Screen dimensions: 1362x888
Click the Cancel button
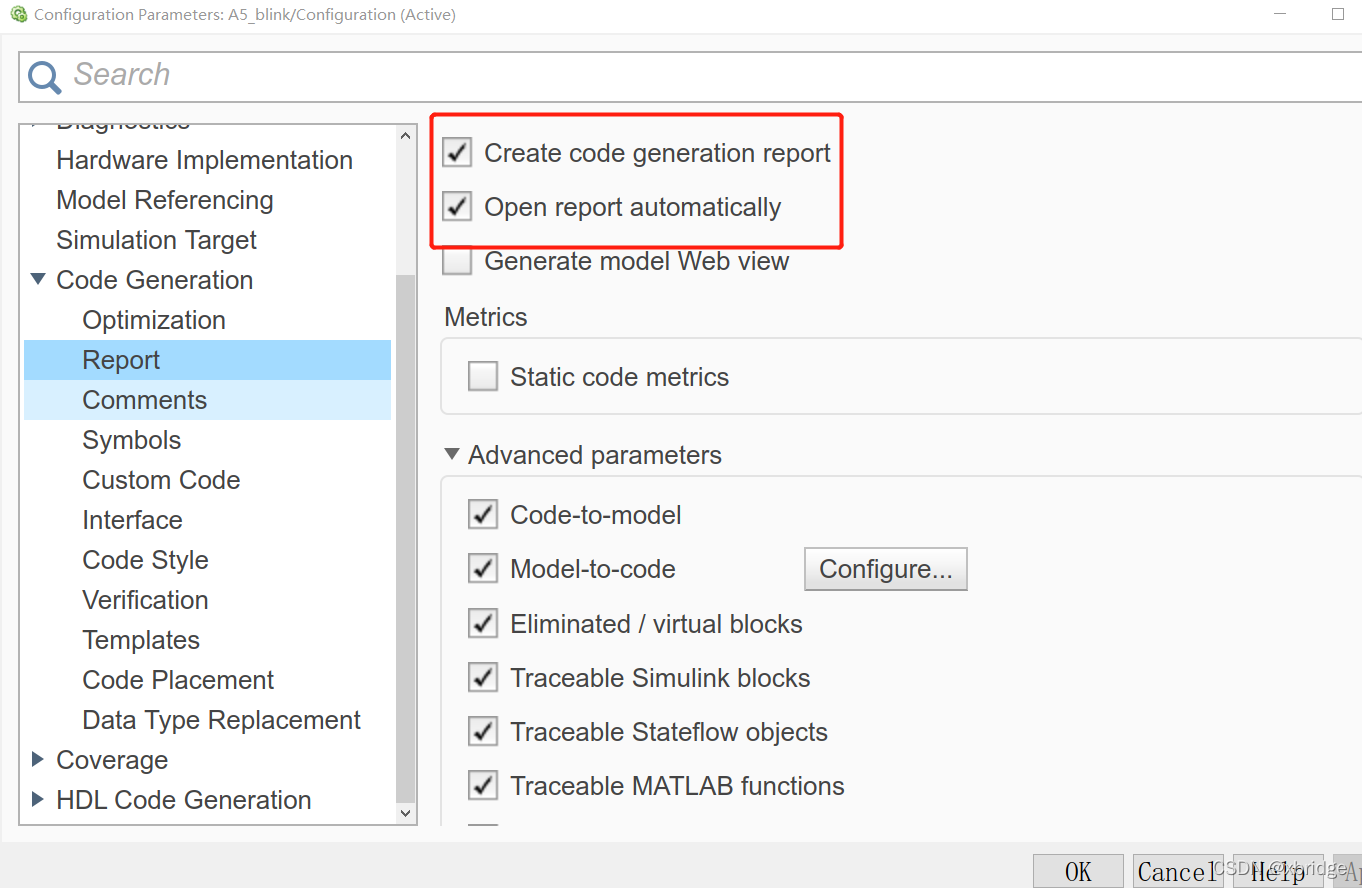click(x=1177, y=871)
